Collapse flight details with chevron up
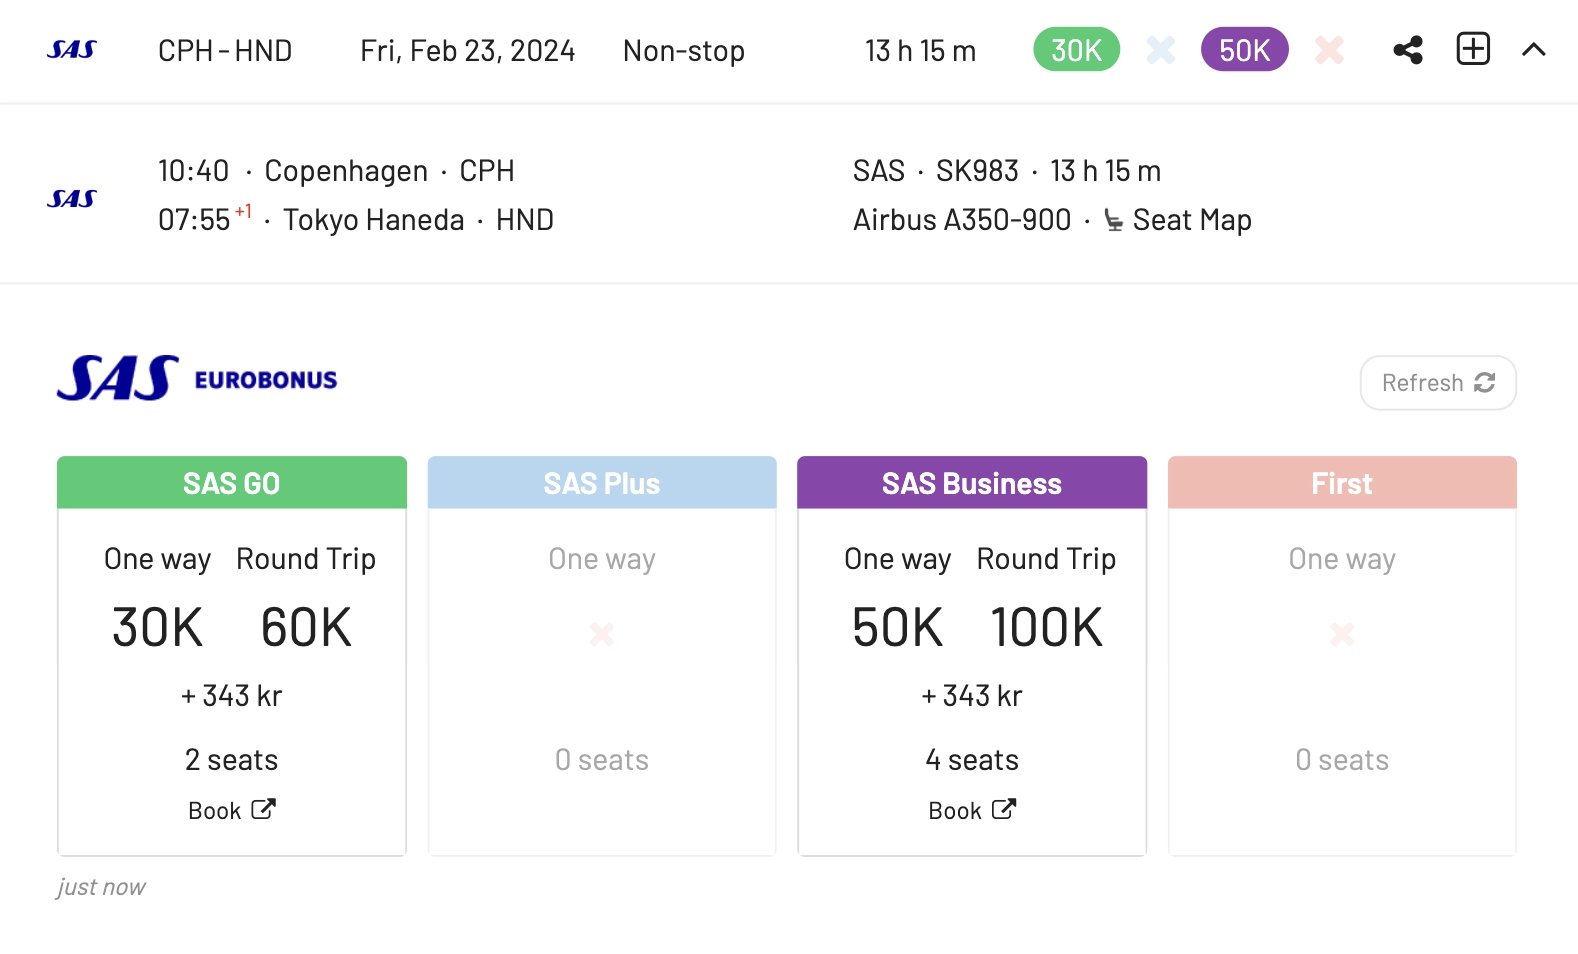Screen dimensions: 1578x954 click(1533, 50)
